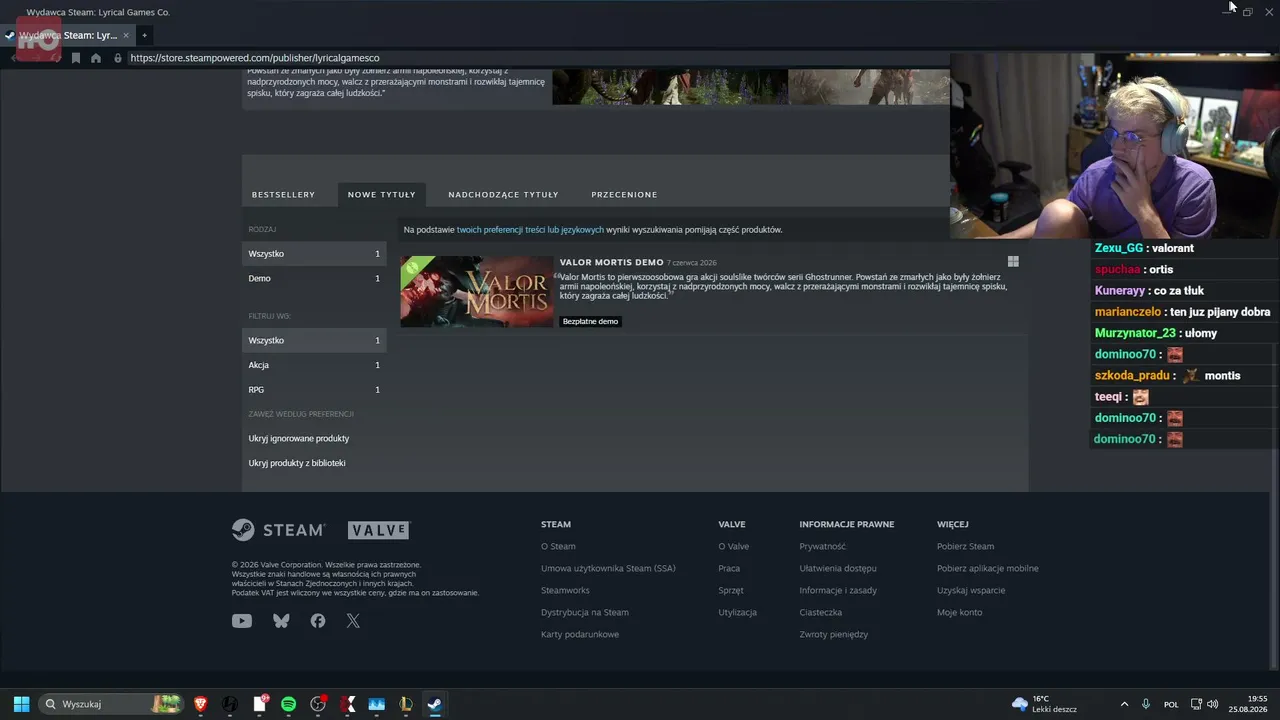Screen dimensions: 1280x720
Task: Open Steam's X social icon
Action: [x=353, y=621]
